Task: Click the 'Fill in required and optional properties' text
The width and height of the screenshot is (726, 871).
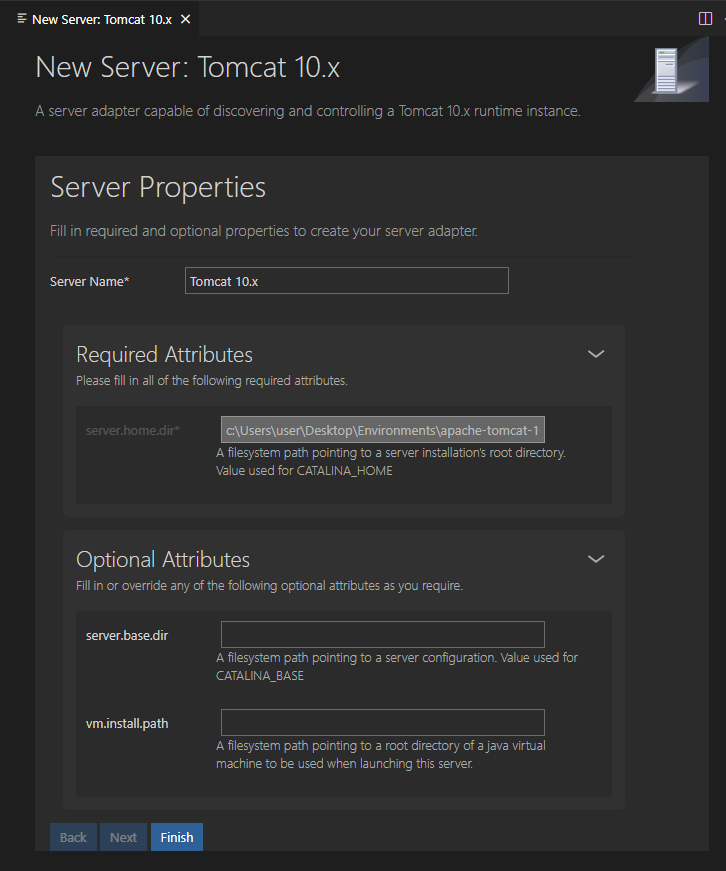Action: coord(264,231)
